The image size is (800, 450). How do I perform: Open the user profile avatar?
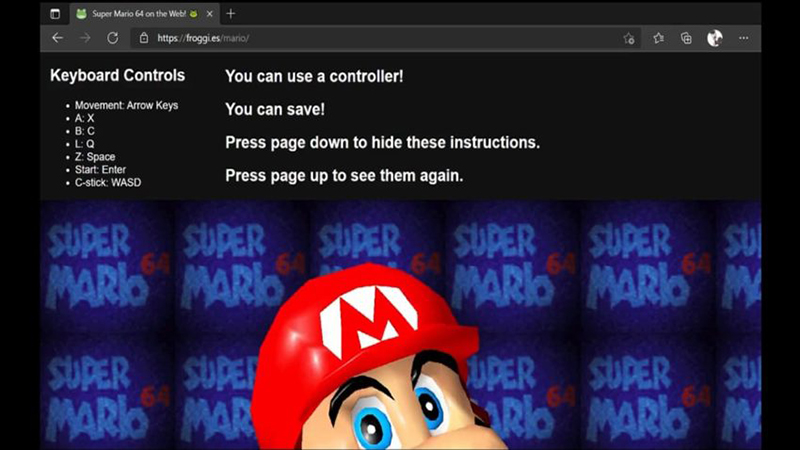715,38
